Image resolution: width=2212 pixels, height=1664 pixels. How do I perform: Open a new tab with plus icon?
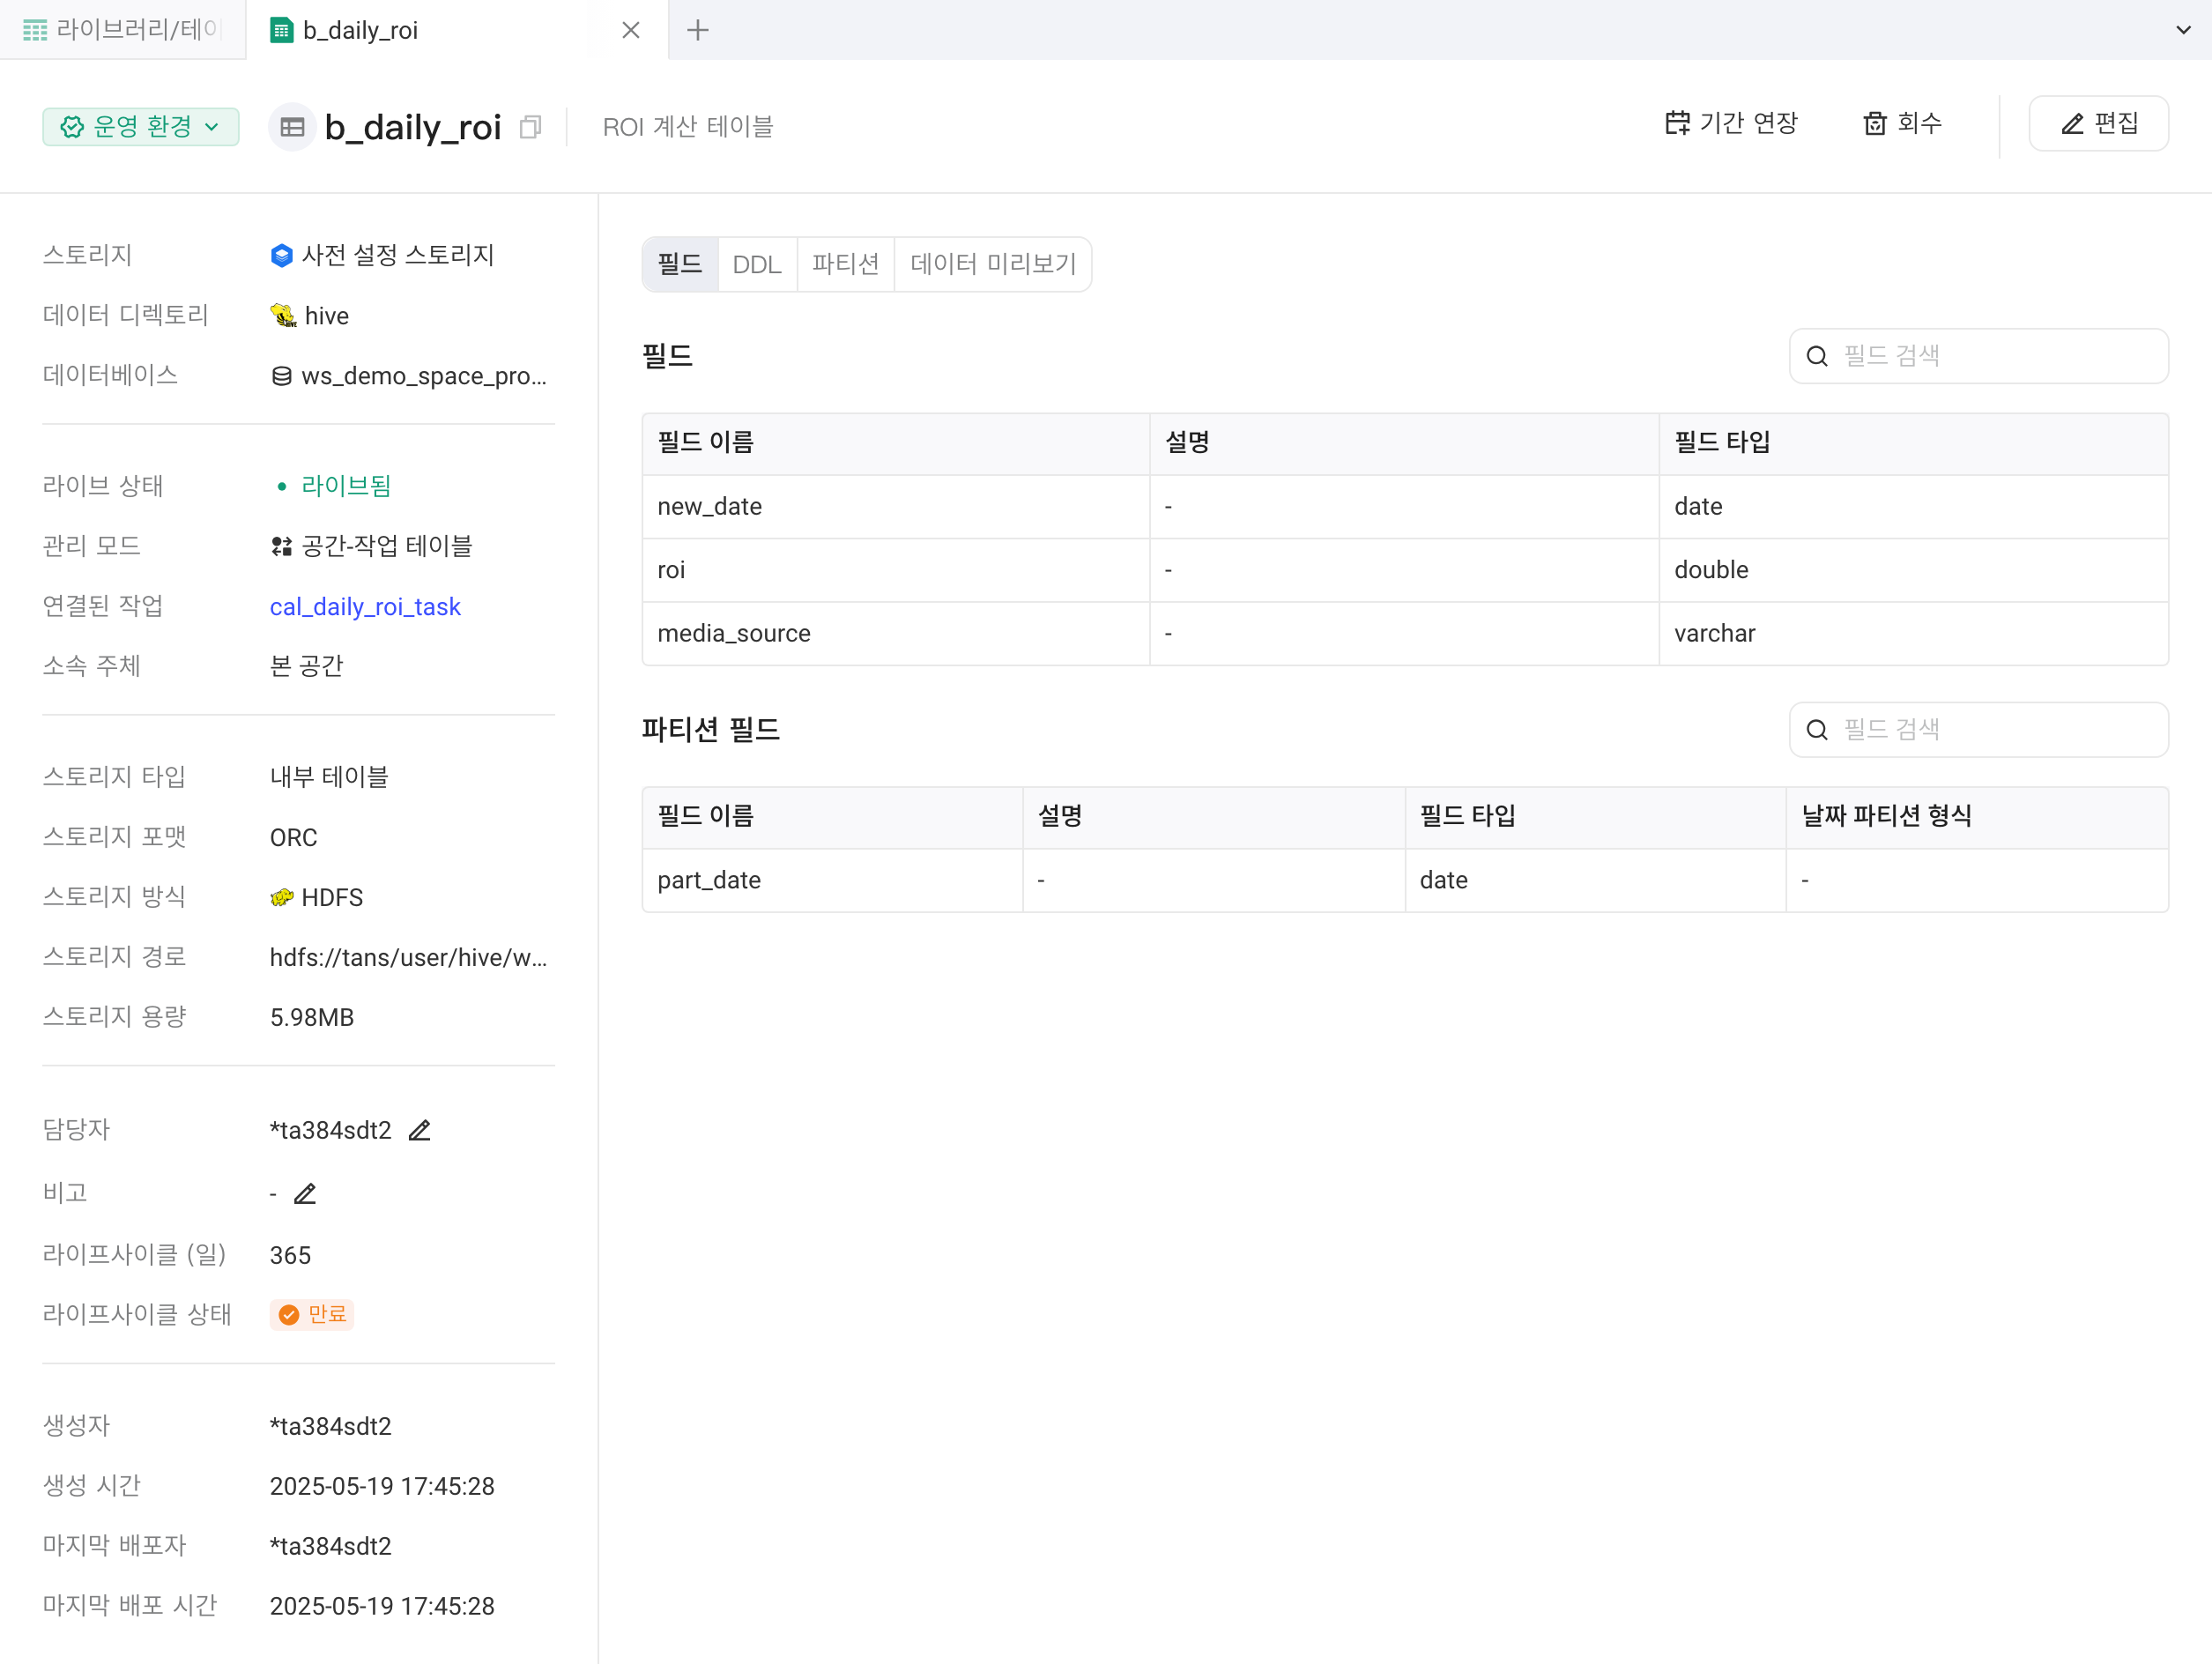[x=698, y=30]
